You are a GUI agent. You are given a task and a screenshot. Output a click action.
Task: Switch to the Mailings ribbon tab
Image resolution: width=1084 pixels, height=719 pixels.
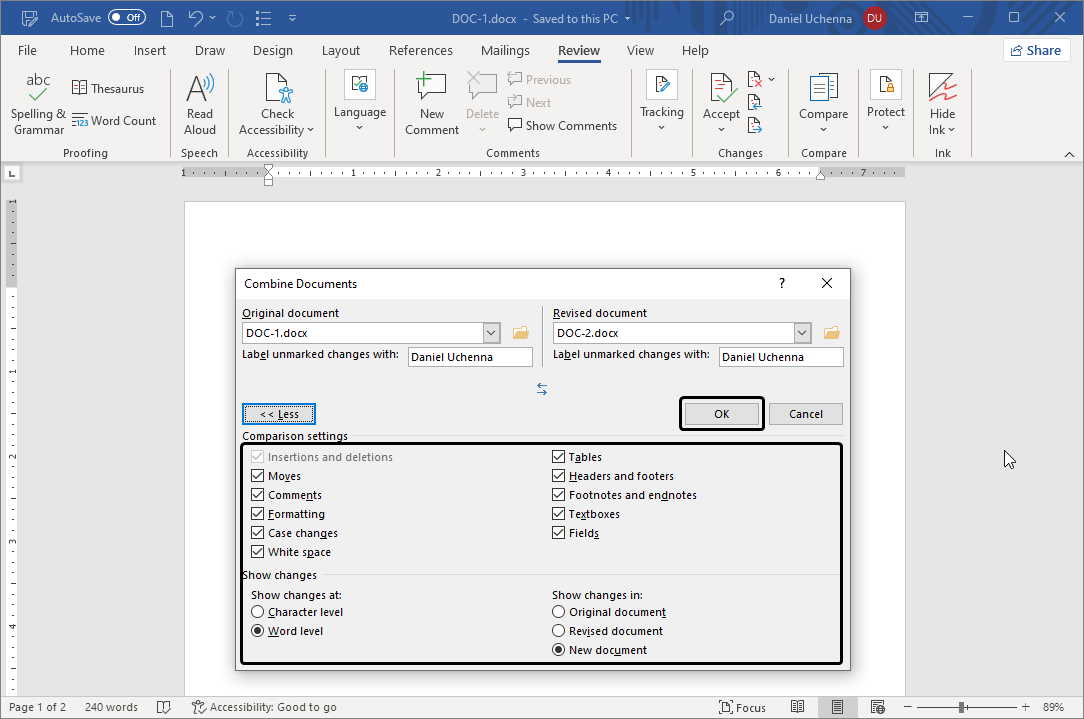505,50
